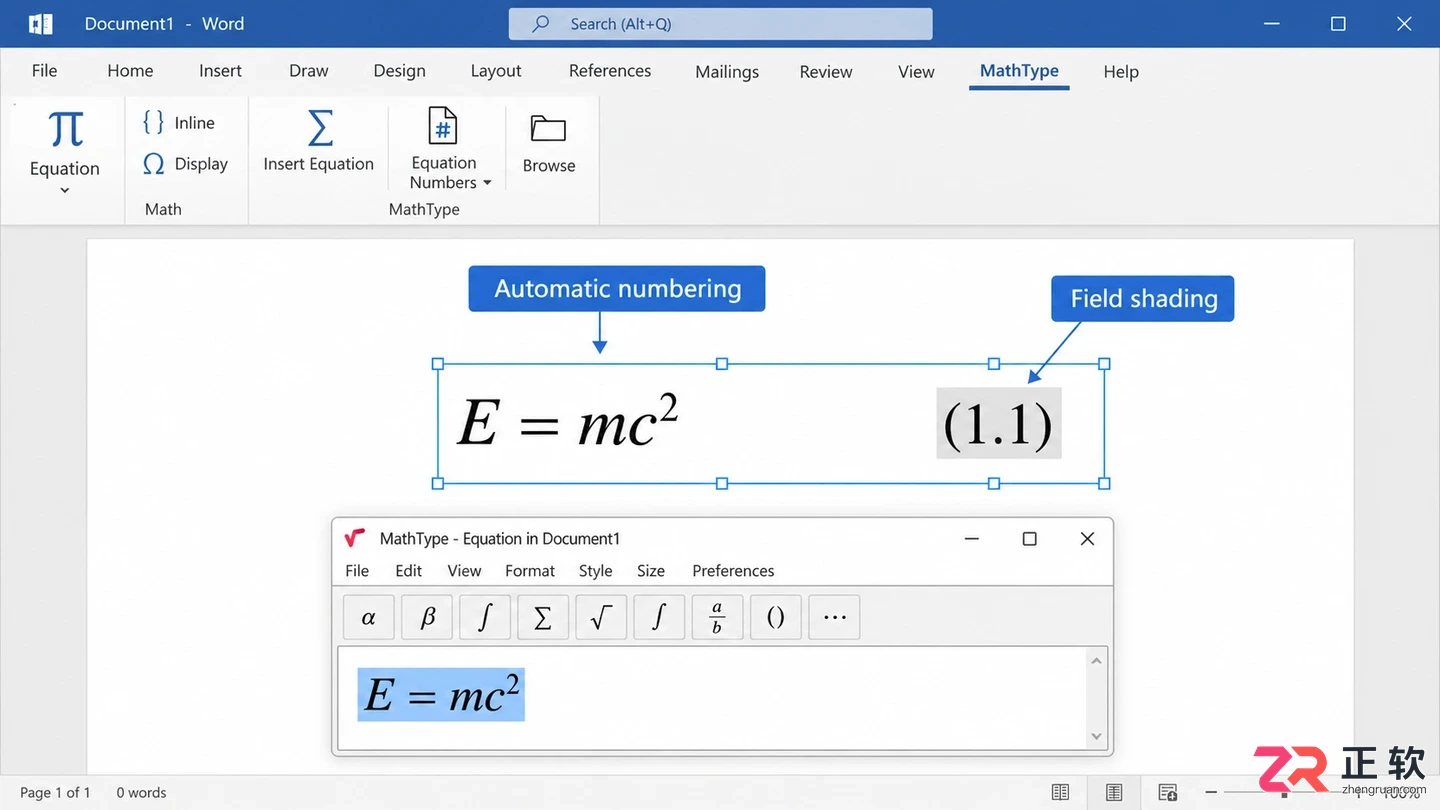
Task: Open the Draw ribbon tab
Action: point(309,71)
